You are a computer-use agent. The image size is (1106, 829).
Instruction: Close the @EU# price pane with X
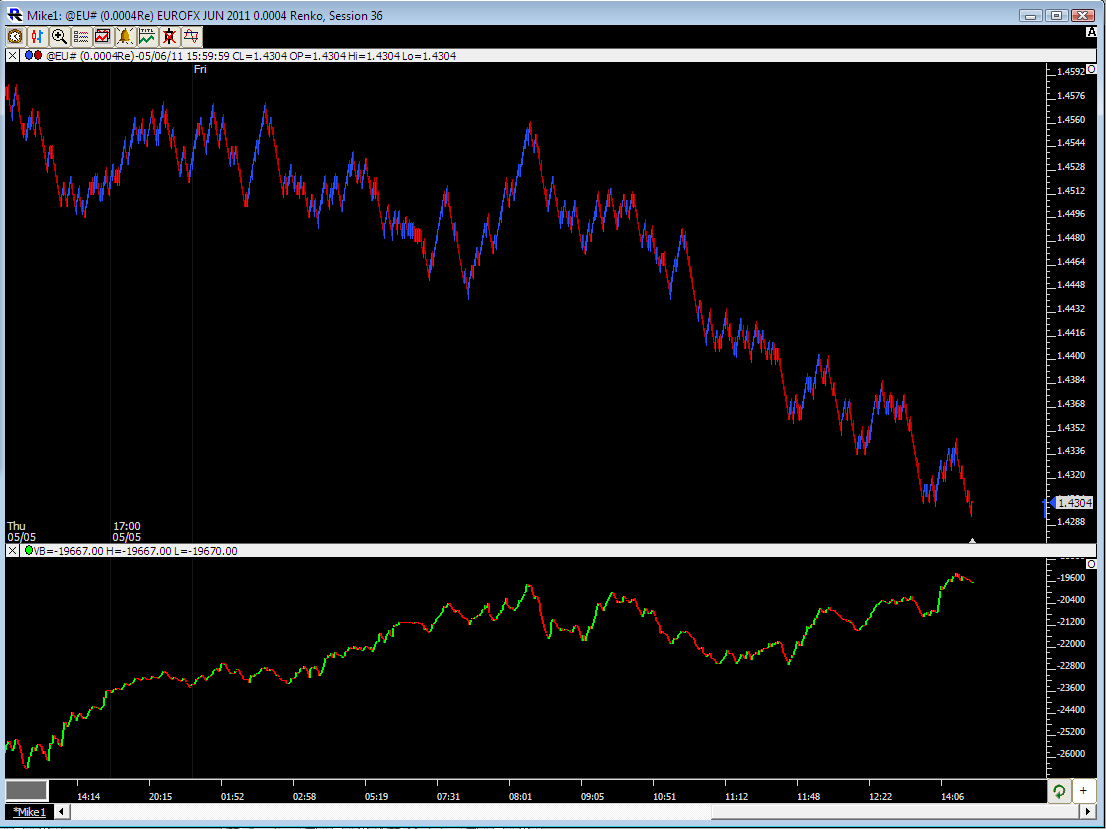pyautogui.click(x=12, y=56)
